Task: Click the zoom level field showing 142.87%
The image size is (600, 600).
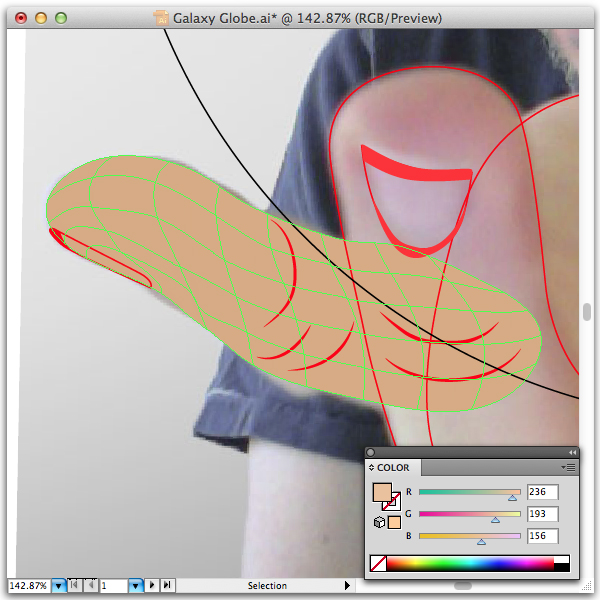Action: [x=29, y=585]
